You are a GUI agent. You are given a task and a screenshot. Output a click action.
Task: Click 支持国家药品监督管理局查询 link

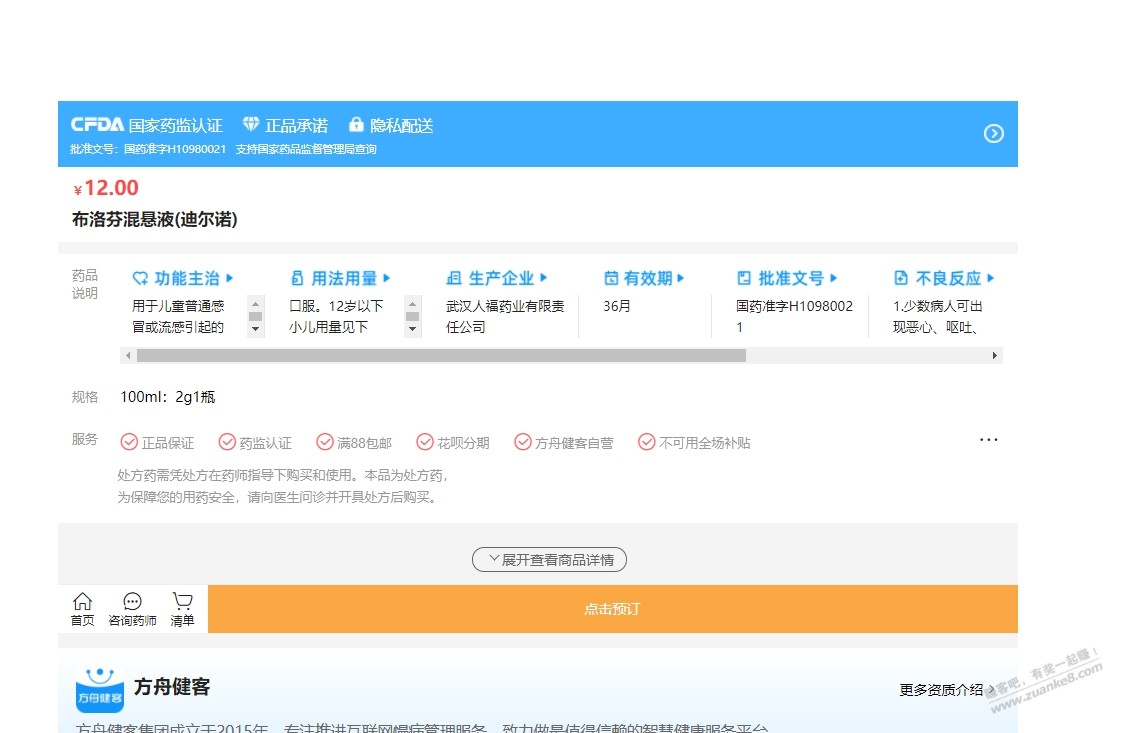click(x=306, y=149)
